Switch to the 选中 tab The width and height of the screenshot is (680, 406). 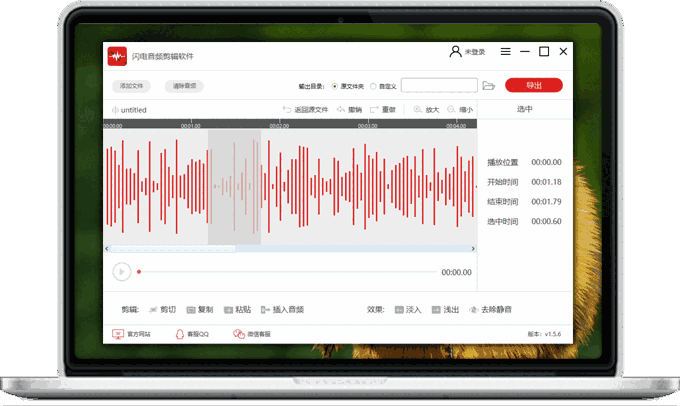click(525, 109)
